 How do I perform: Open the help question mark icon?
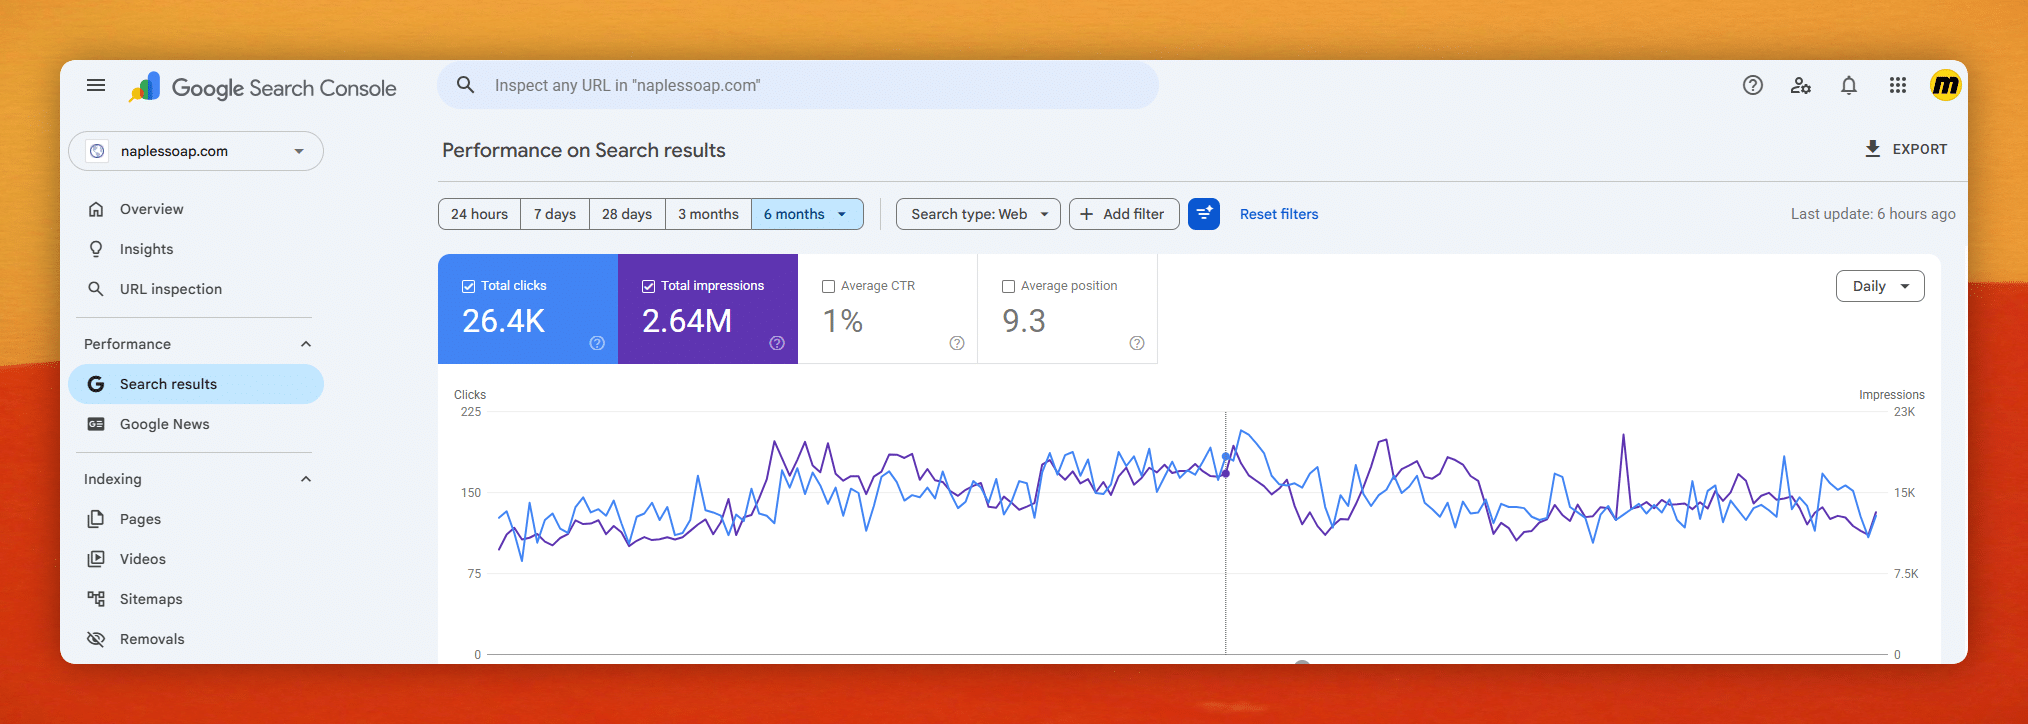(1753, 86)
